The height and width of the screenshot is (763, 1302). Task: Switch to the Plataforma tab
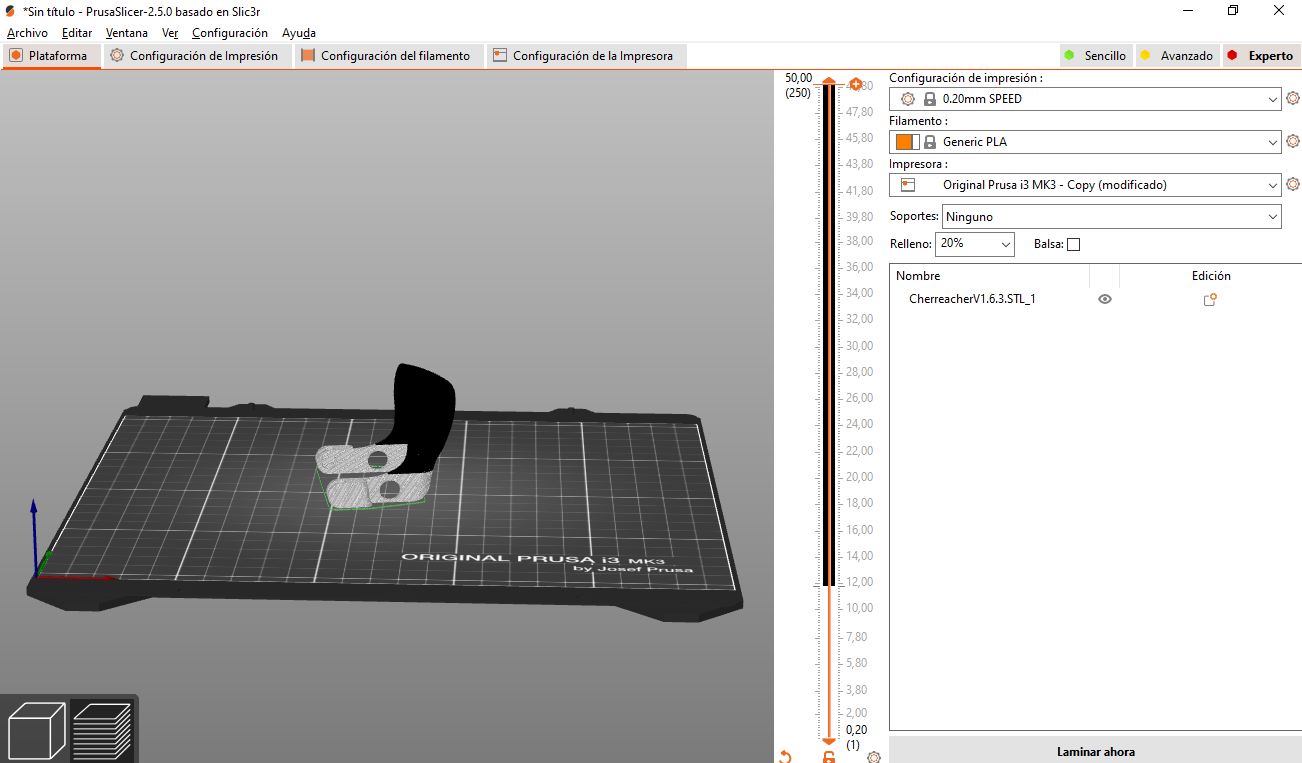click(x=52, y=56)
